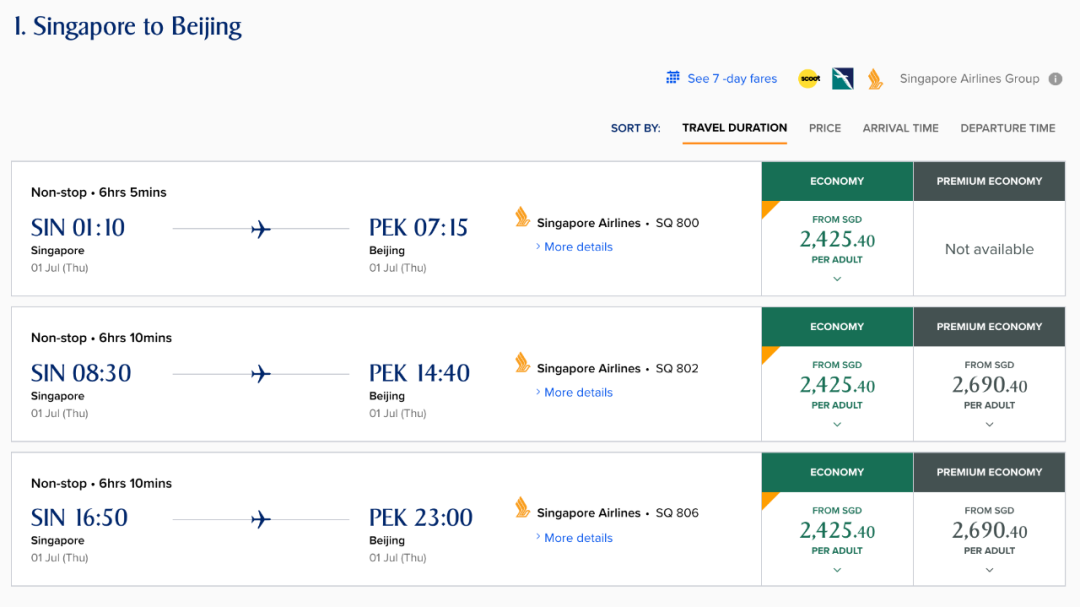Sort flights by Departure Time
The image size is (1080, 607).
pyautogui.click(x=1007, y=128)
